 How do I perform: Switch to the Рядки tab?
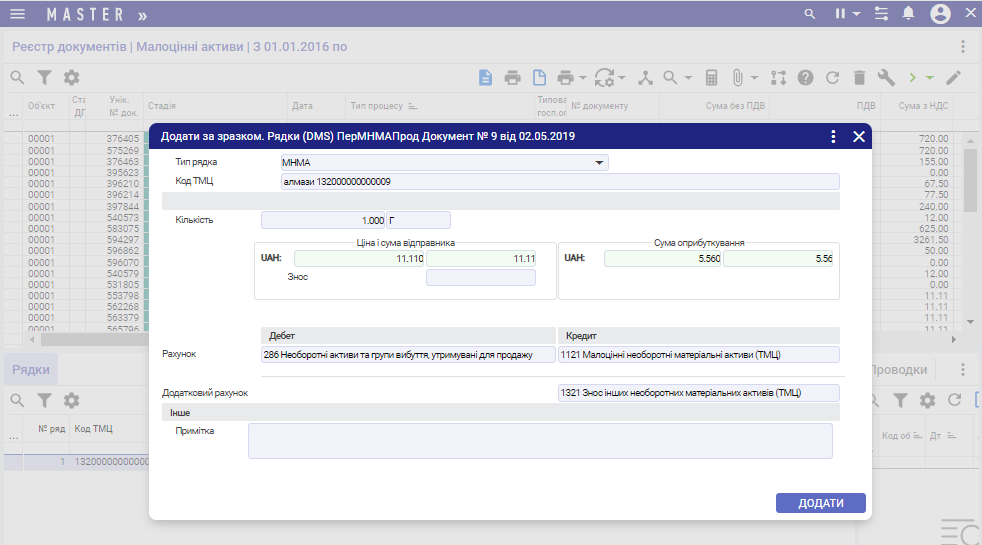click(30, 369)
